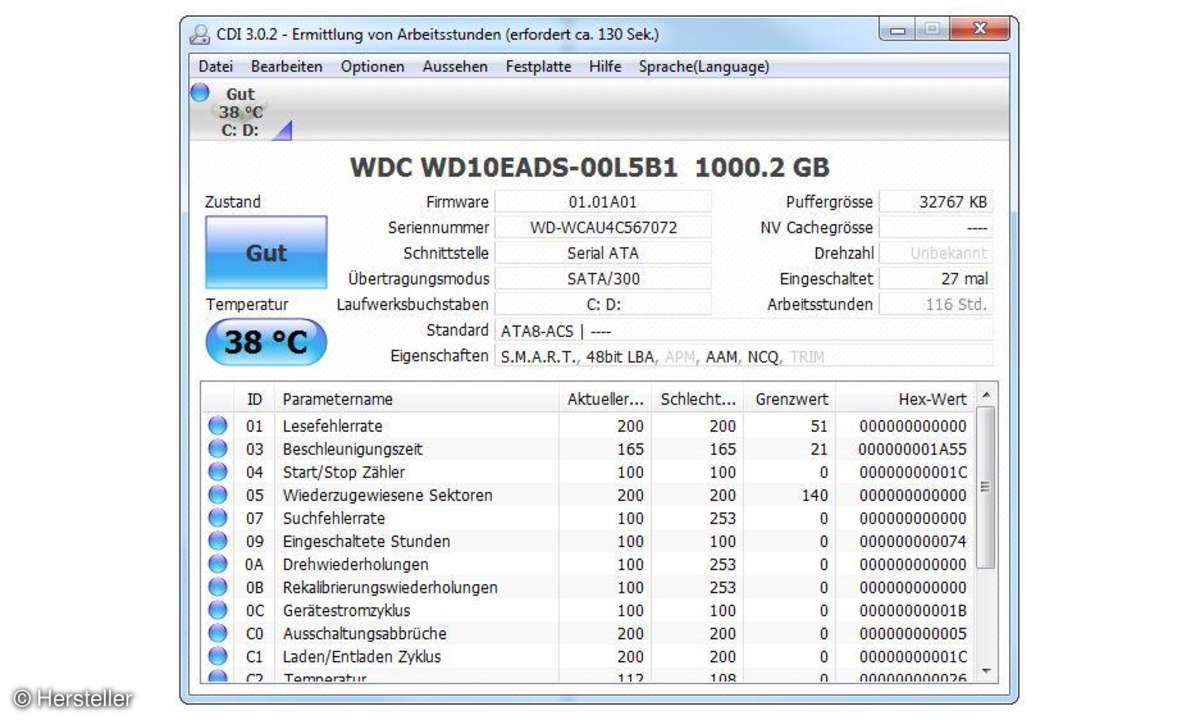Viewport: 1200px width, 720px height.
Task: Open the Aussehen menu
Action: coord(455,67)
